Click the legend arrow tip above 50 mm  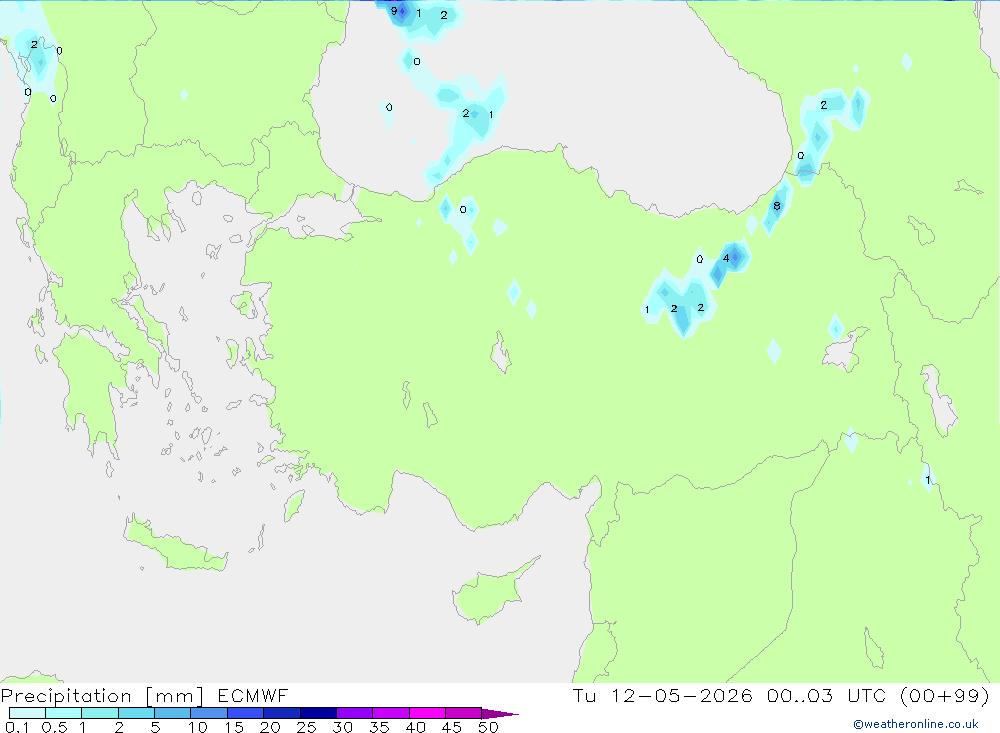click(x=501, y=714)
